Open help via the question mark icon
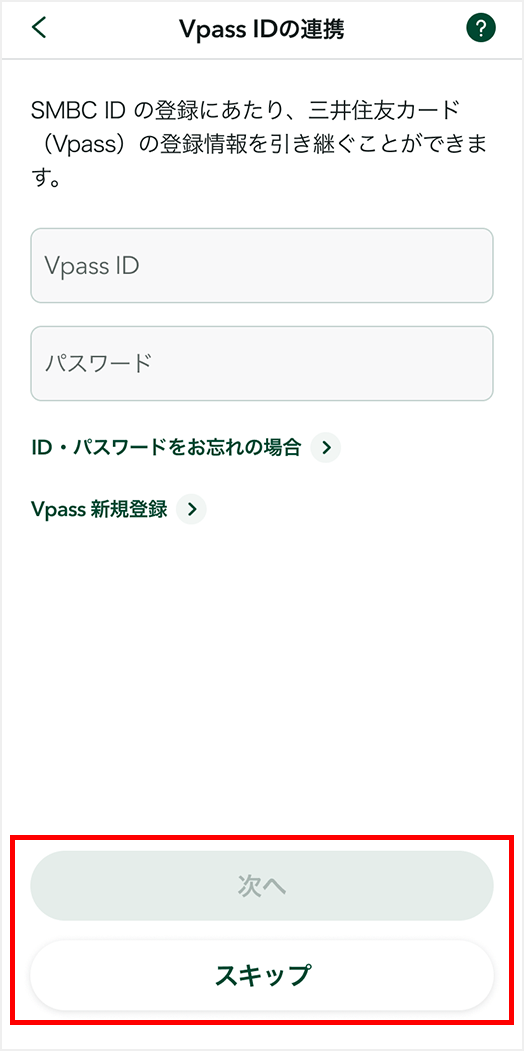Image resolution: width=524 pixels, height=1051 pixels. 480,29
